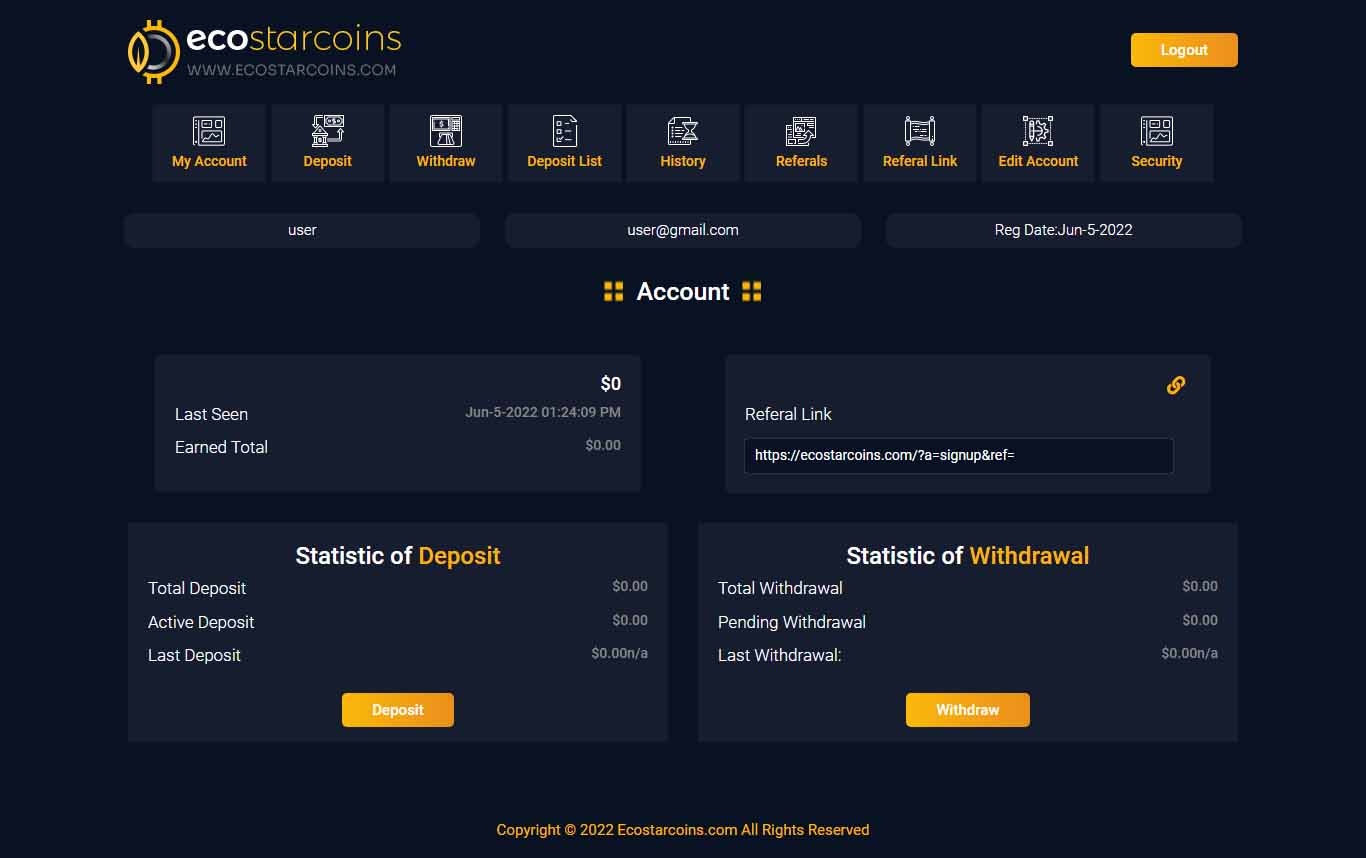This screenshot has width=1366, height=858.
Task: Click the chain link icon in Referal card
Action: 1176,385
